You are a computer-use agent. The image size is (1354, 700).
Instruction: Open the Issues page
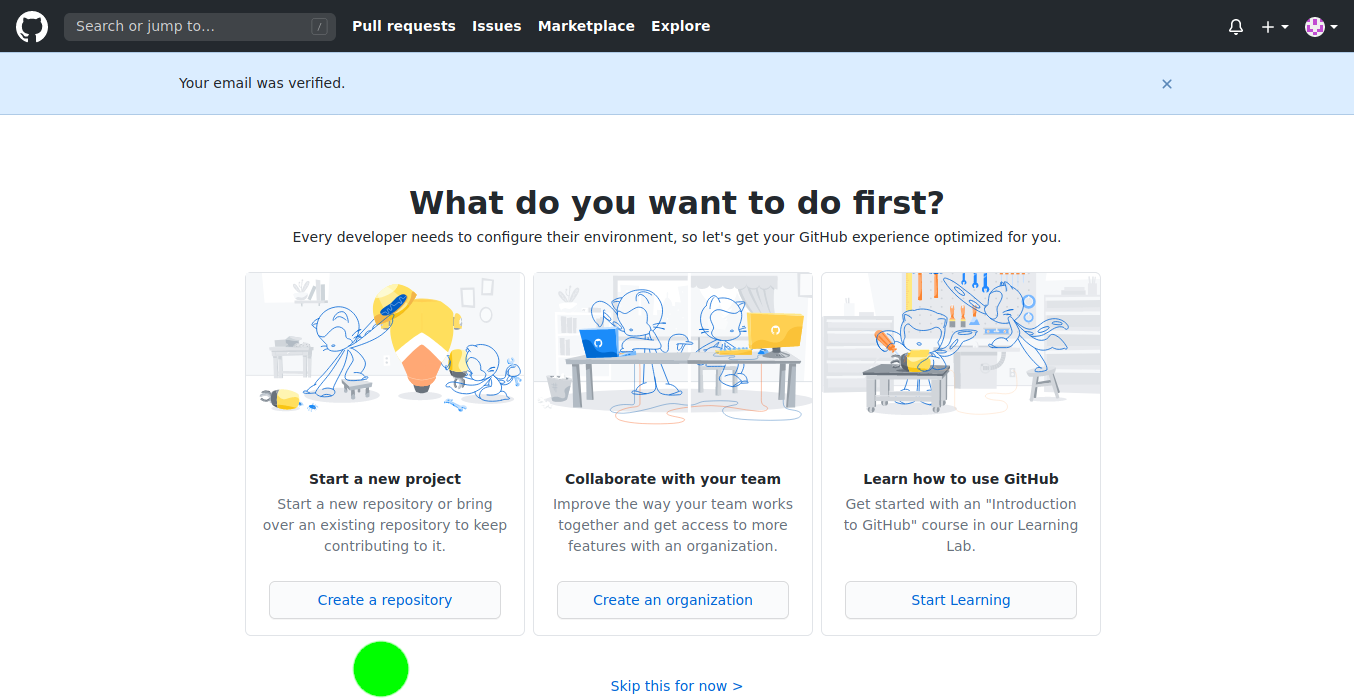[x=496, y=27]
